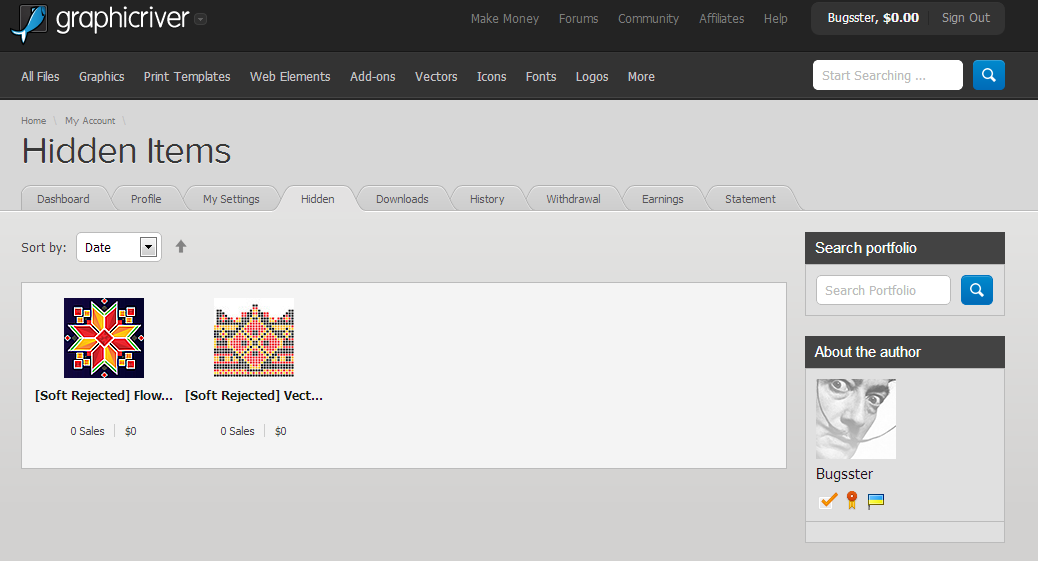Go to the Home breadcrumb
The image size is (1038, 561).
coord(33,121)
